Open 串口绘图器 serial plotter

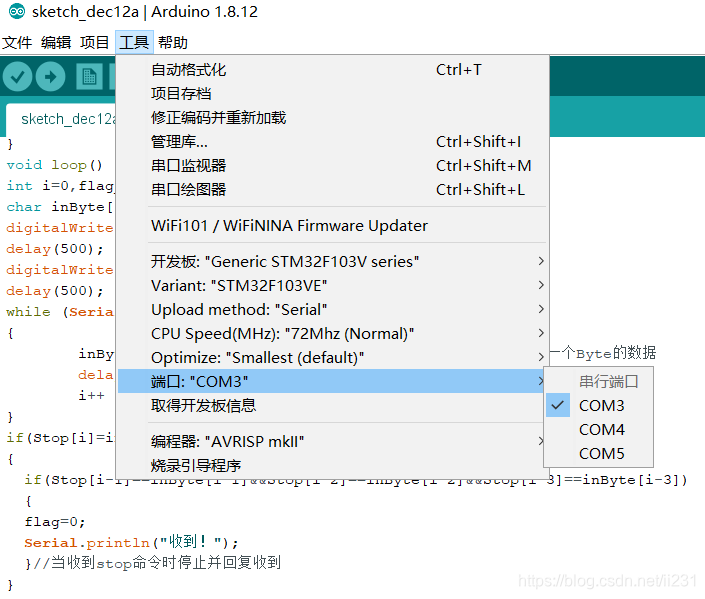[332, 190]
